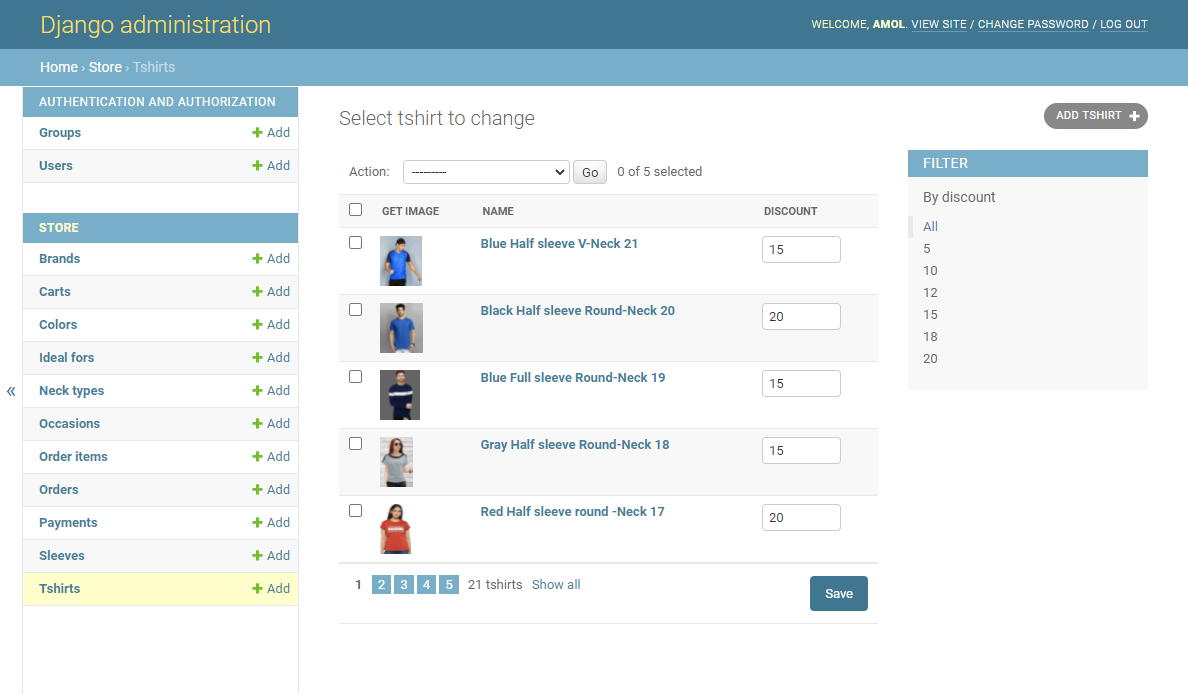This screenshot has height=694, width=1188.
Task: Open the Home breadcrumb link
Action: (58, 67)
